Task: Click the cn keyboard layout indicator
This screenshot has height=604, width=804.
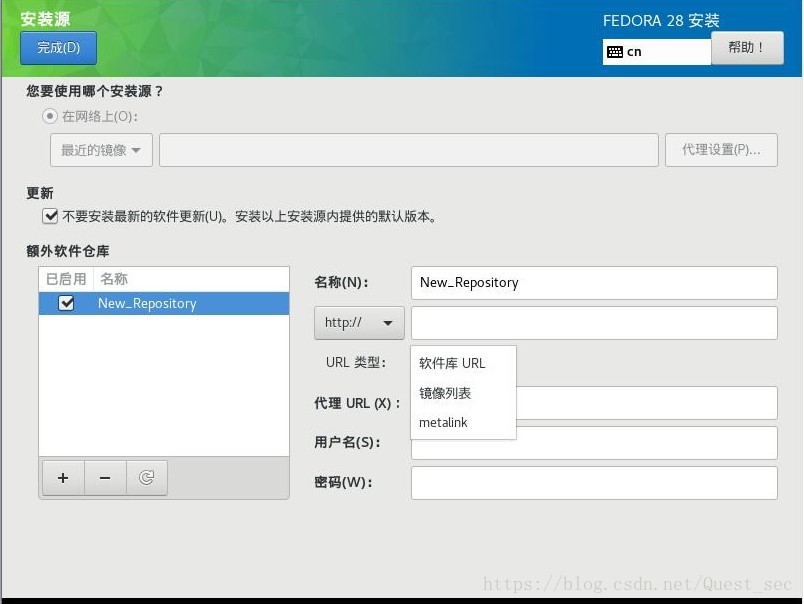Action: [x=657, y=52]
